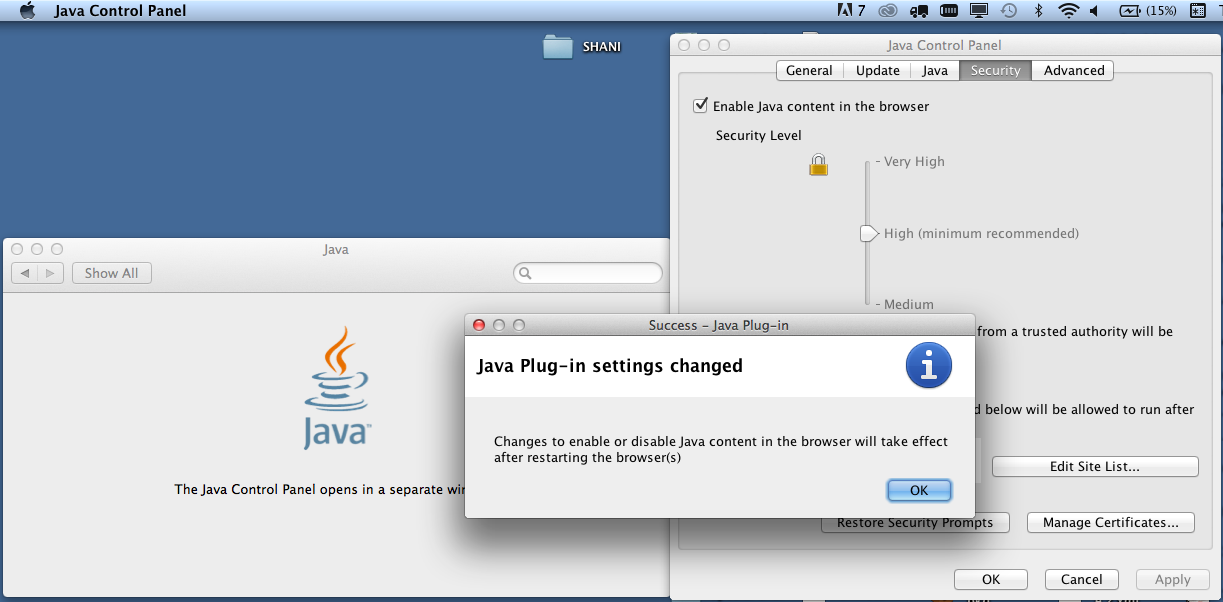Viewport: 1223px width, 602px height.
Task: Click the Bluetooth icon in the menu bar
Action: (1038, 10)
